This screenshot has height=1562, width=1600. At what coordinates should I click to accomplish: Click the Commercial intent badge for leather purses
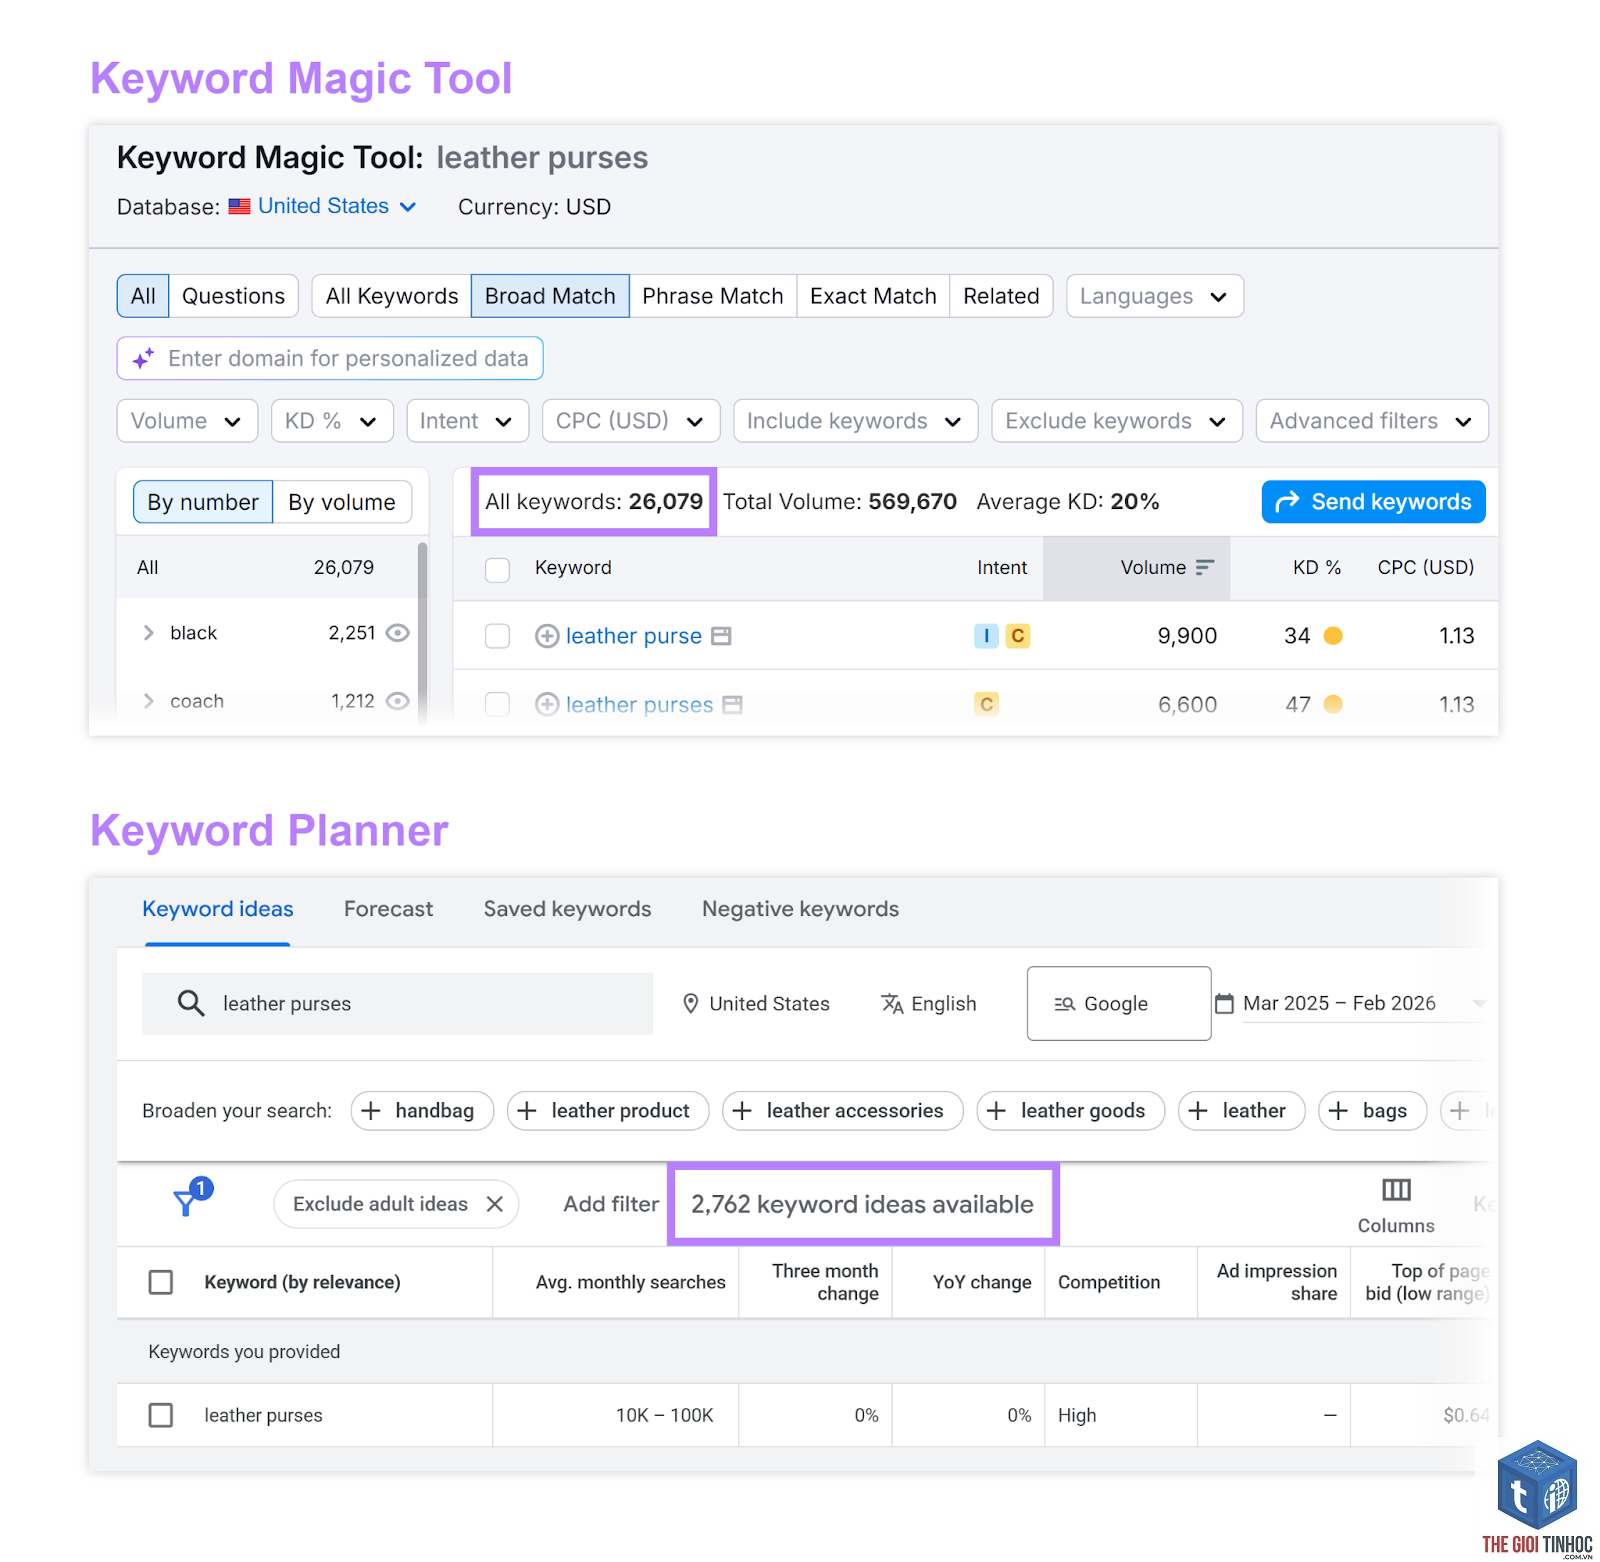pos(986,705)
